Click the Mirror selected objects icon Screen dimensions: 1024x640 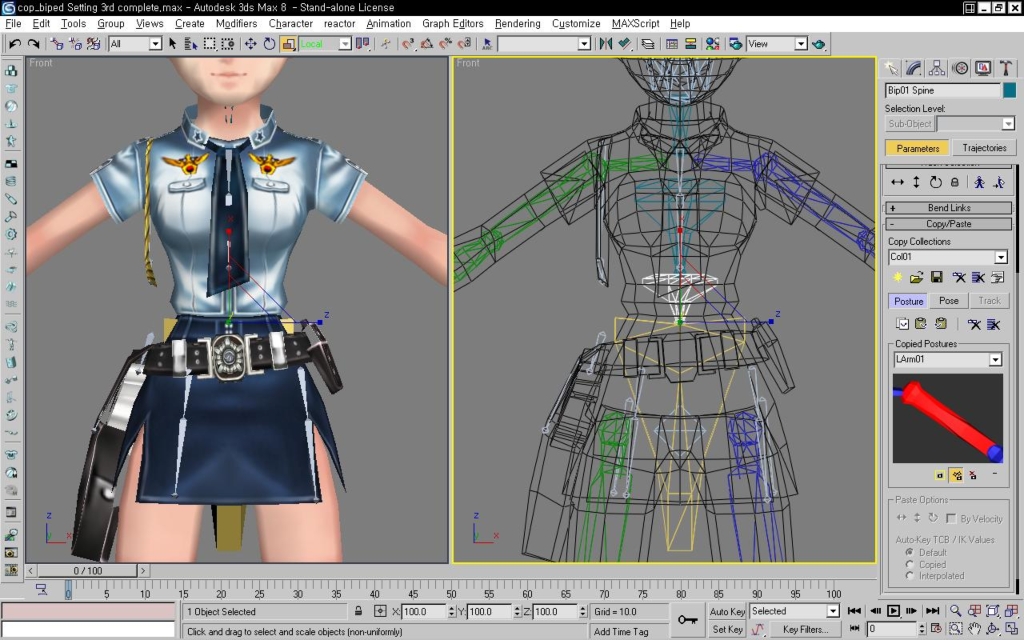click(x=605, y=44)
